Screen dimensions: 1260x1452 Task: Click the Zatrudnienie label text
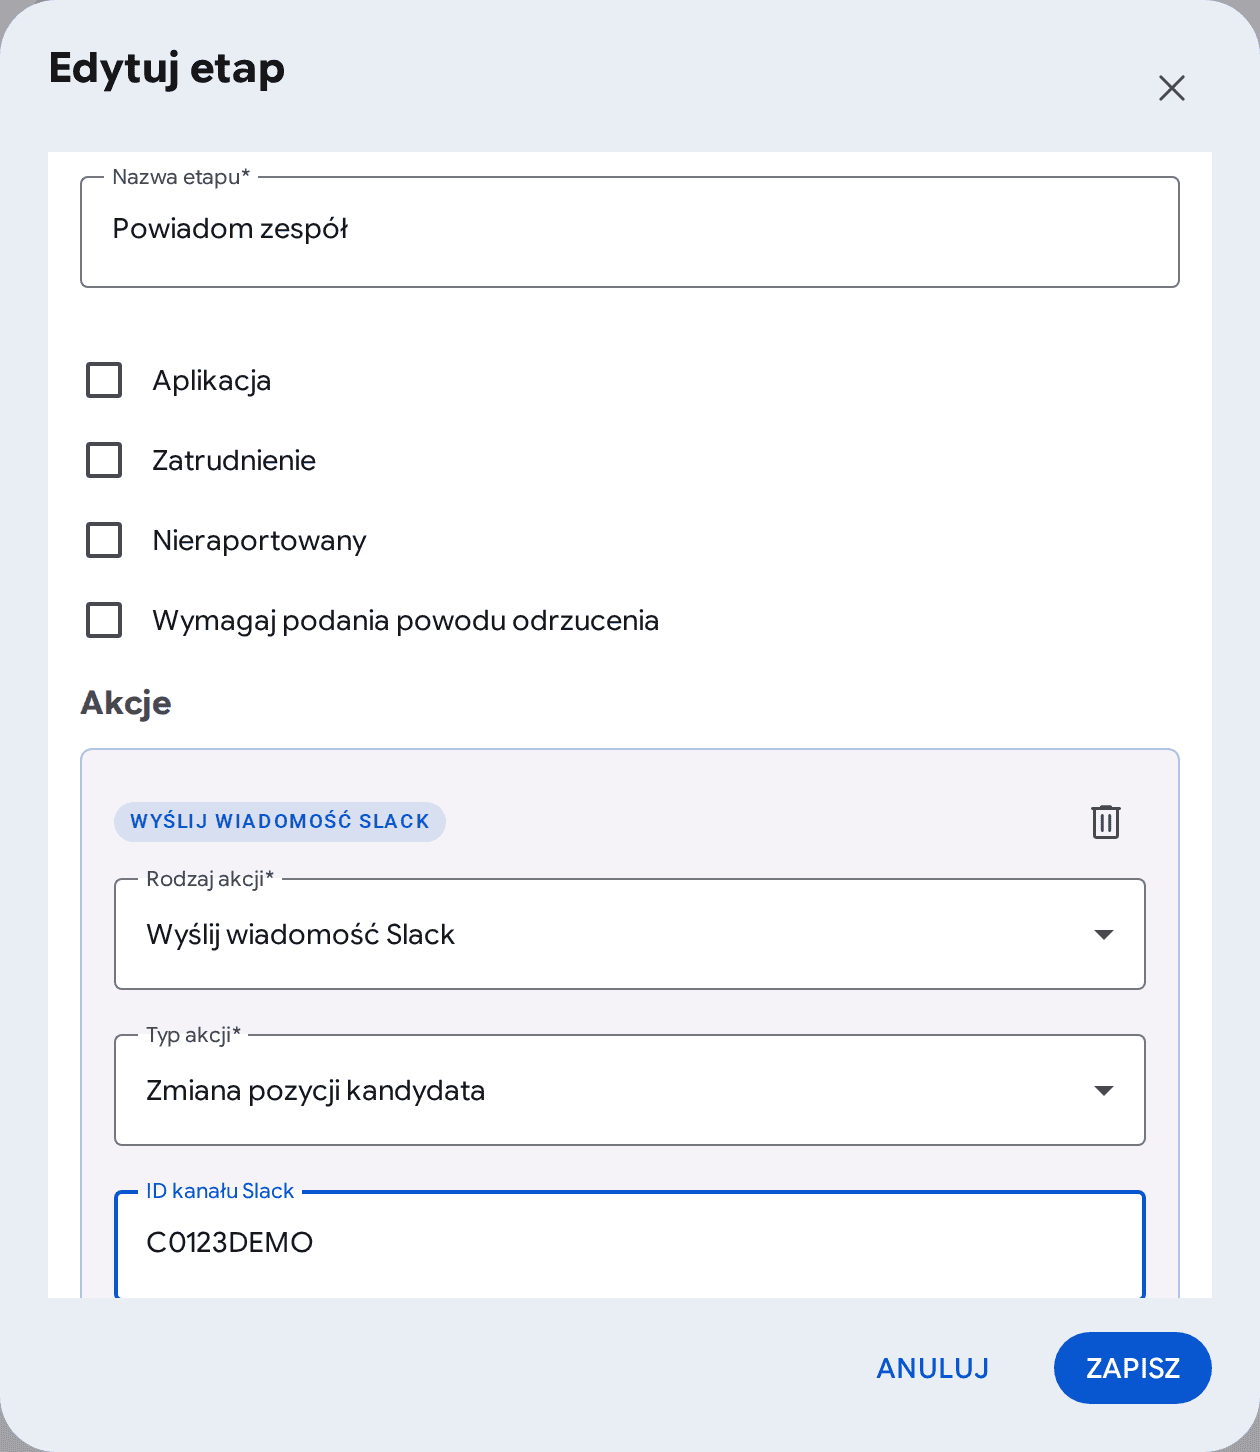click(x=234, y=461)
